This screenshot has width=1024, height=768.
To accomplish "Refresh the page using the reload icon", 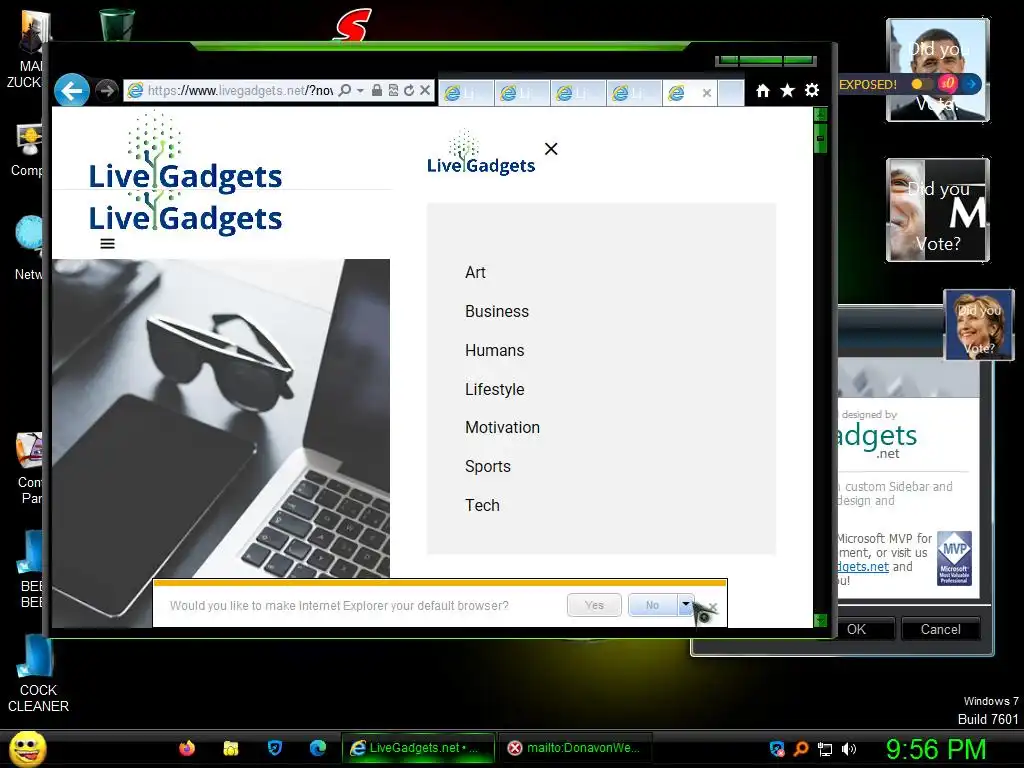I will [409, 90].
